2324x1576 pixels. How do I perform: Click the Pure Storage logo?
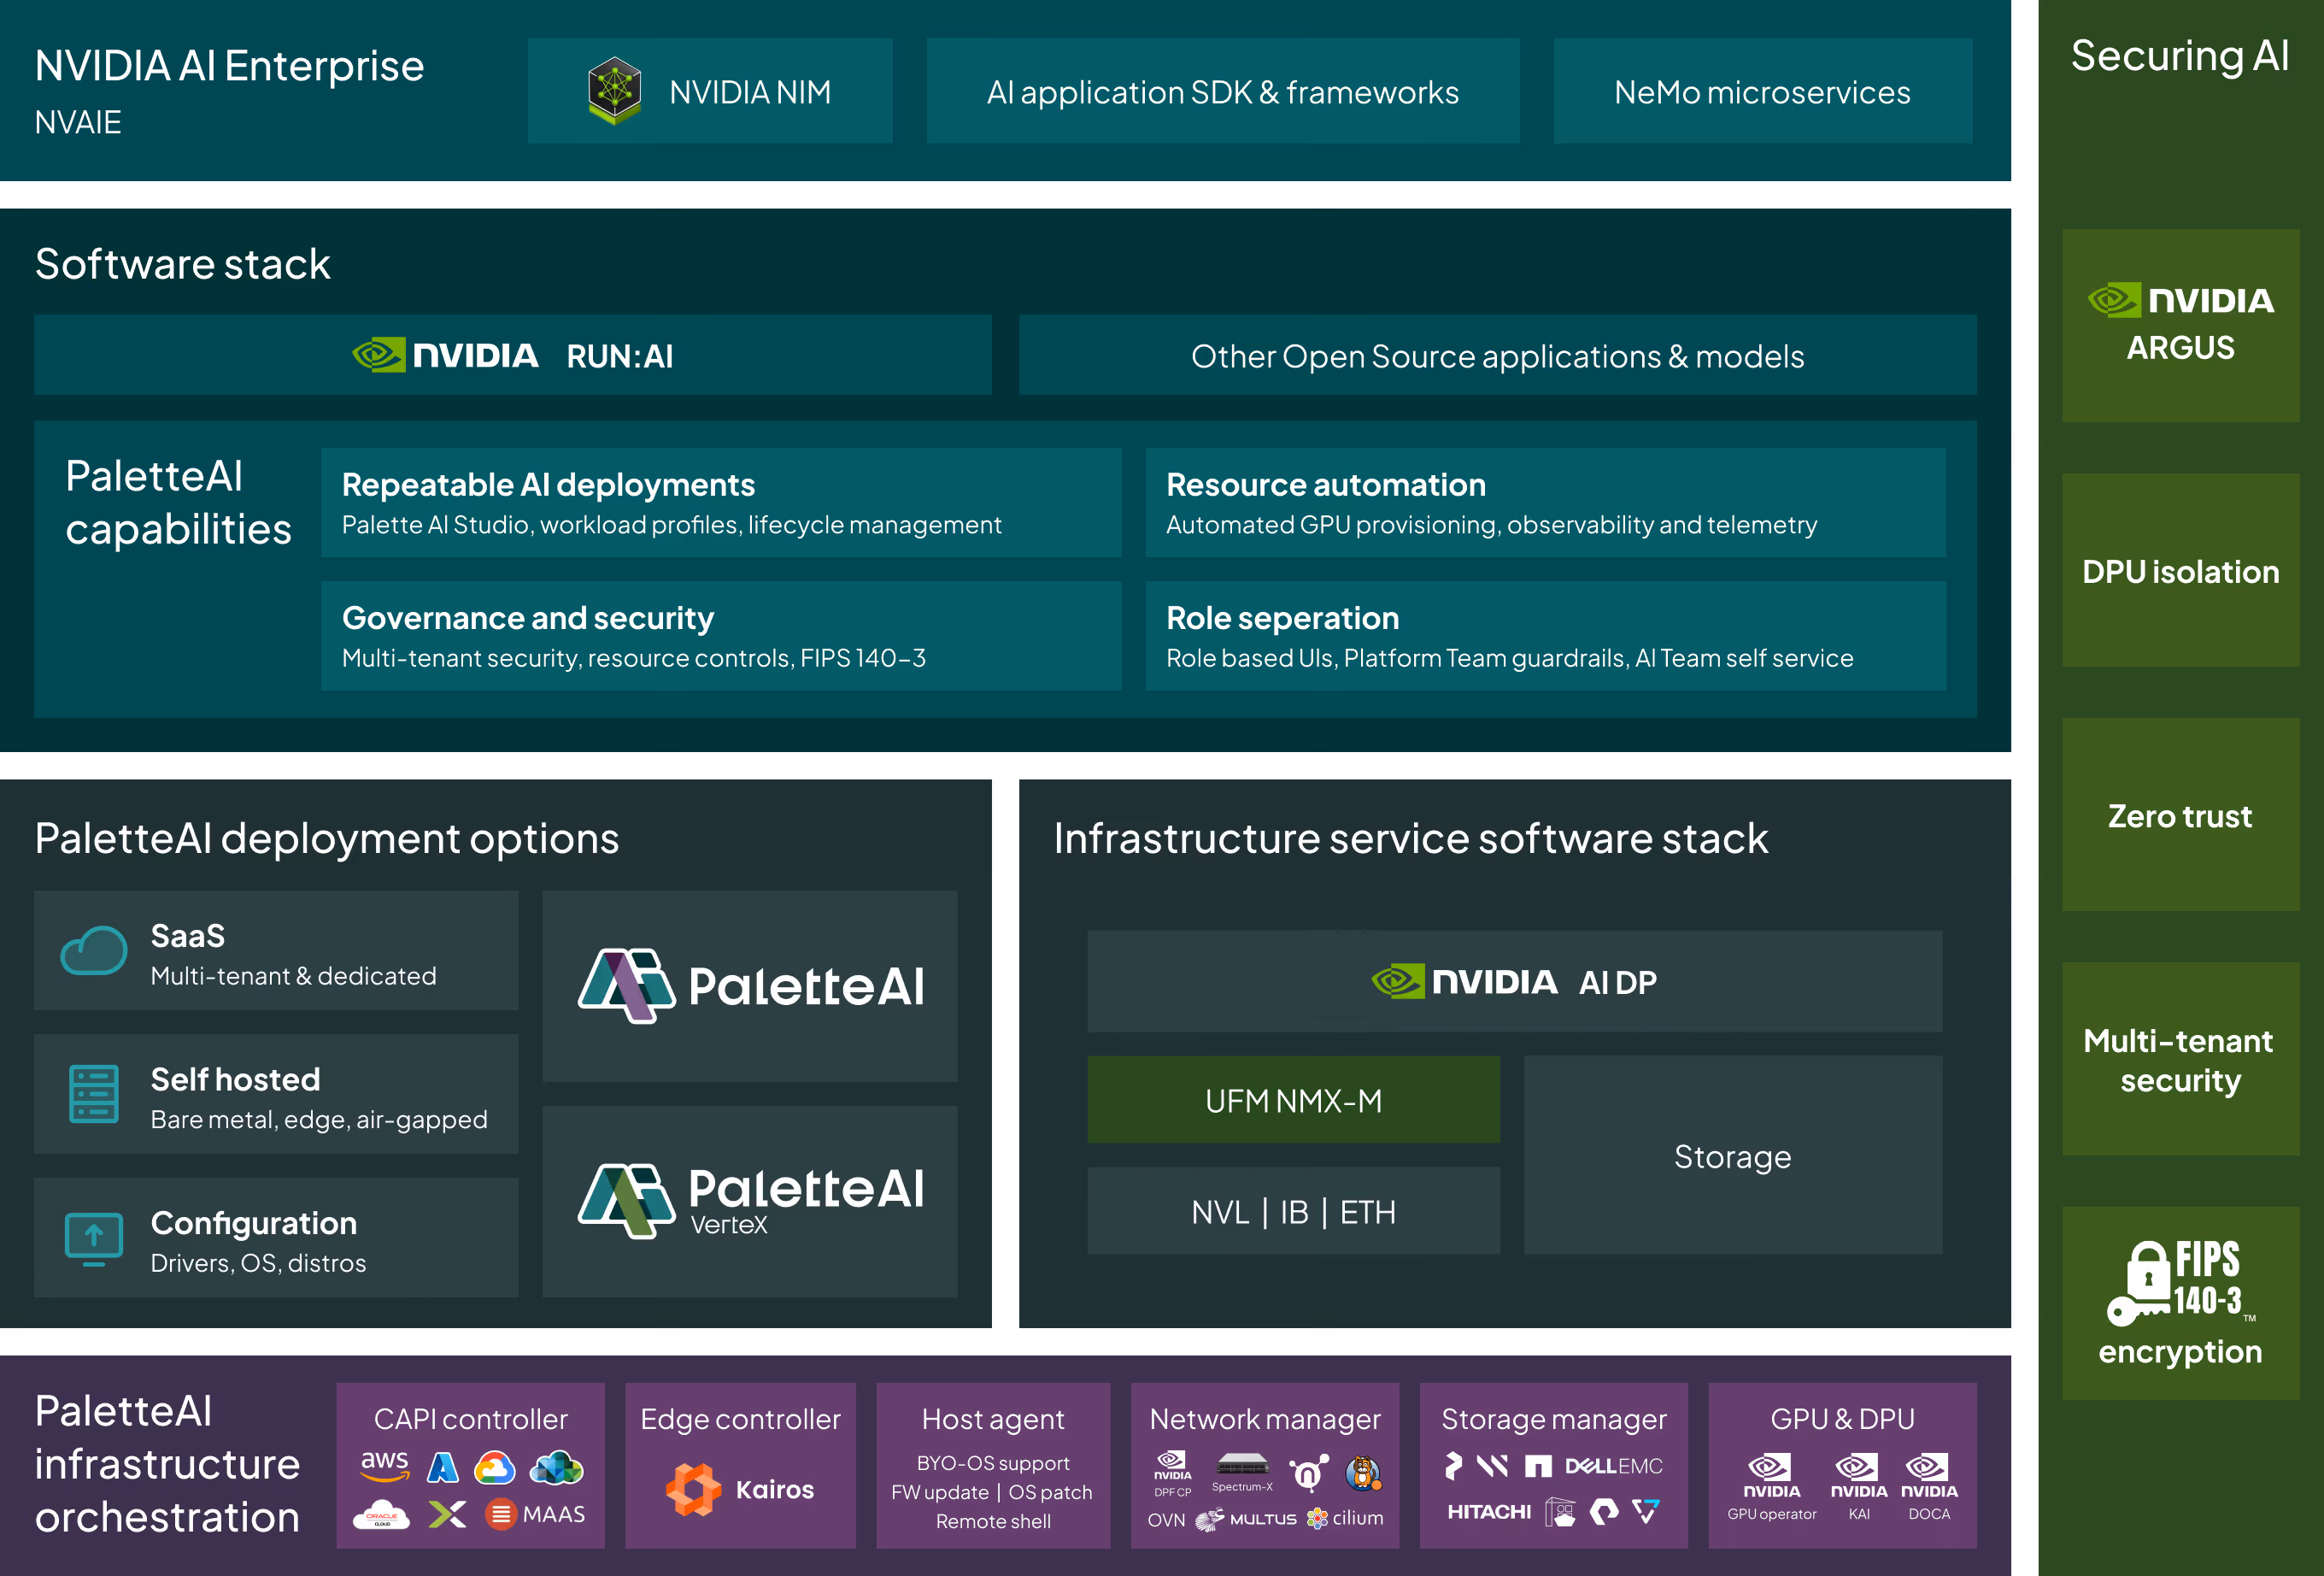tap(1604, 1511)
